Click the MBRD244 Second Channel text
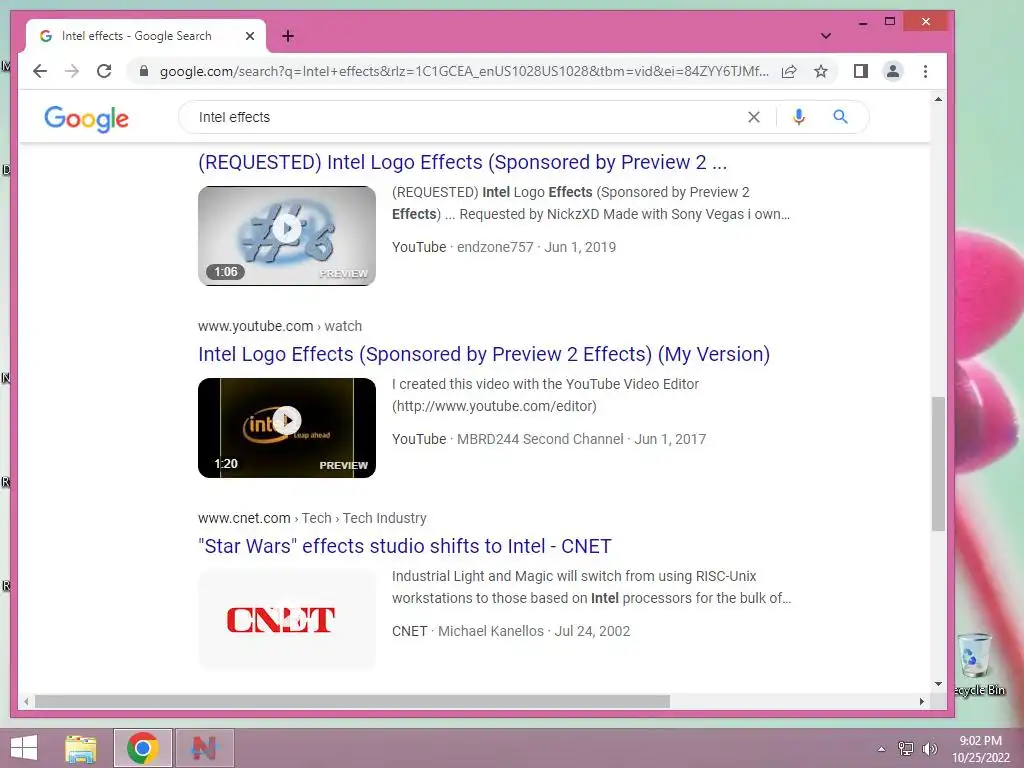This screenshot has width=1024, height=768. click(x=540, y=439)
